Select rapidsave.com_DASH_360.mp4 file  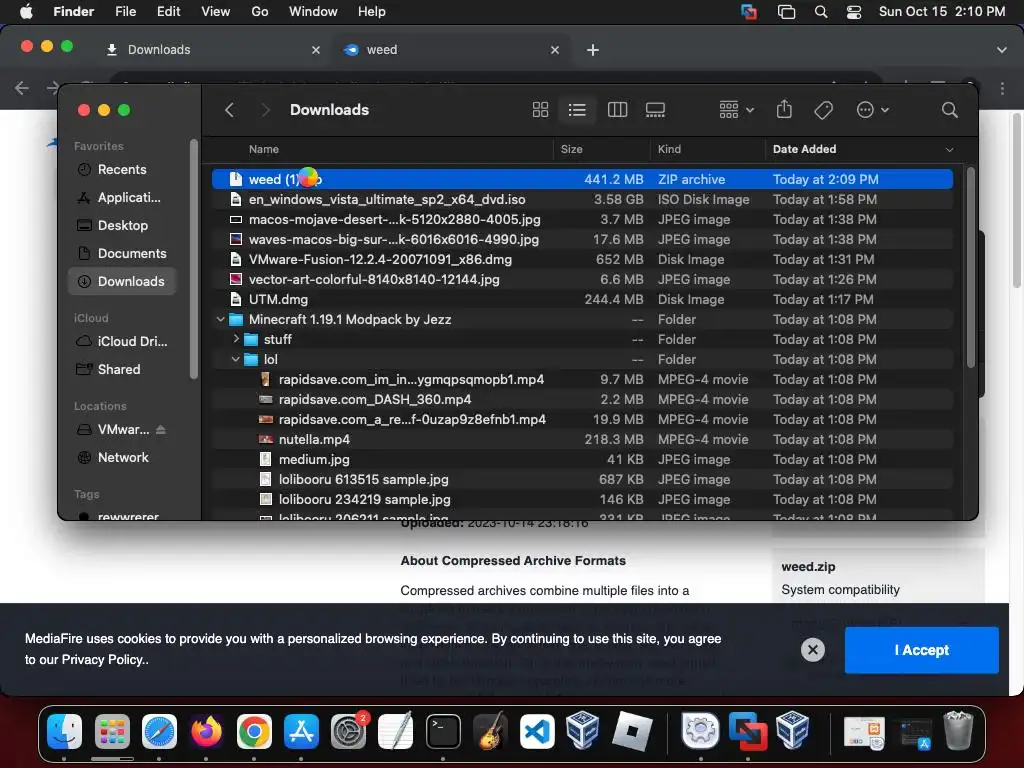click(582, 399)
